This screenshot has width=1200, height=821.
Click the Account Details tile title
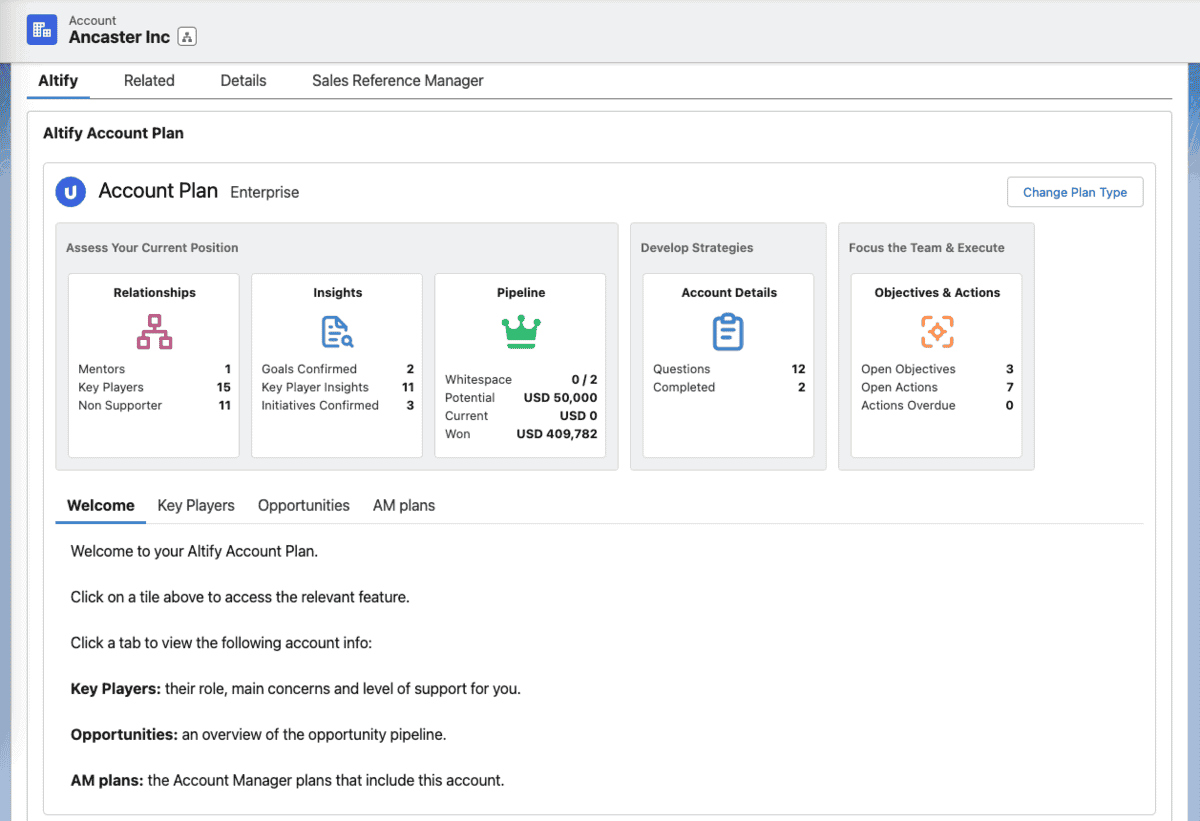[729, 293]
